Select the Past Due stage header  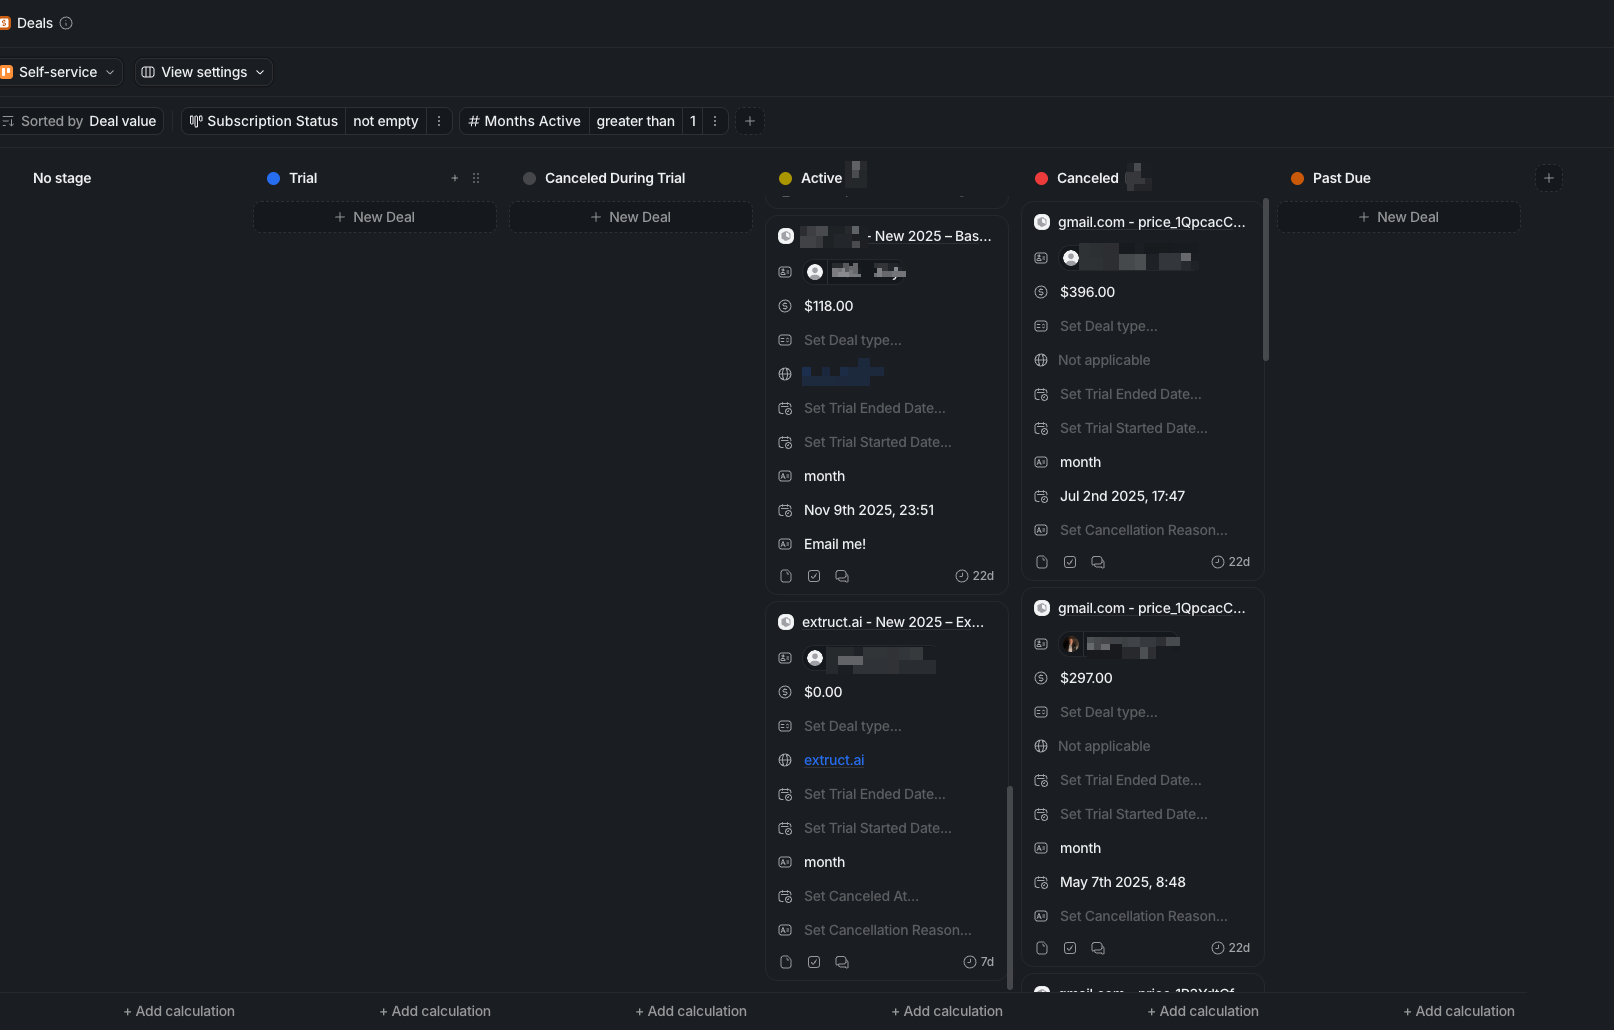point(1342,178)
